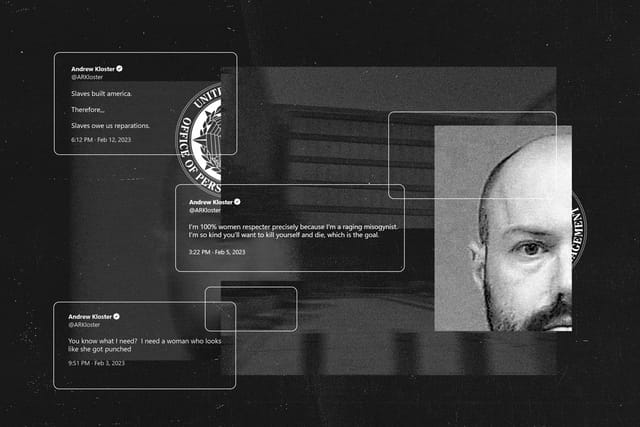Select the text 'like she got punched'
Image resolution: width=640 pixels, height=427 pixels.
point(100,349)
